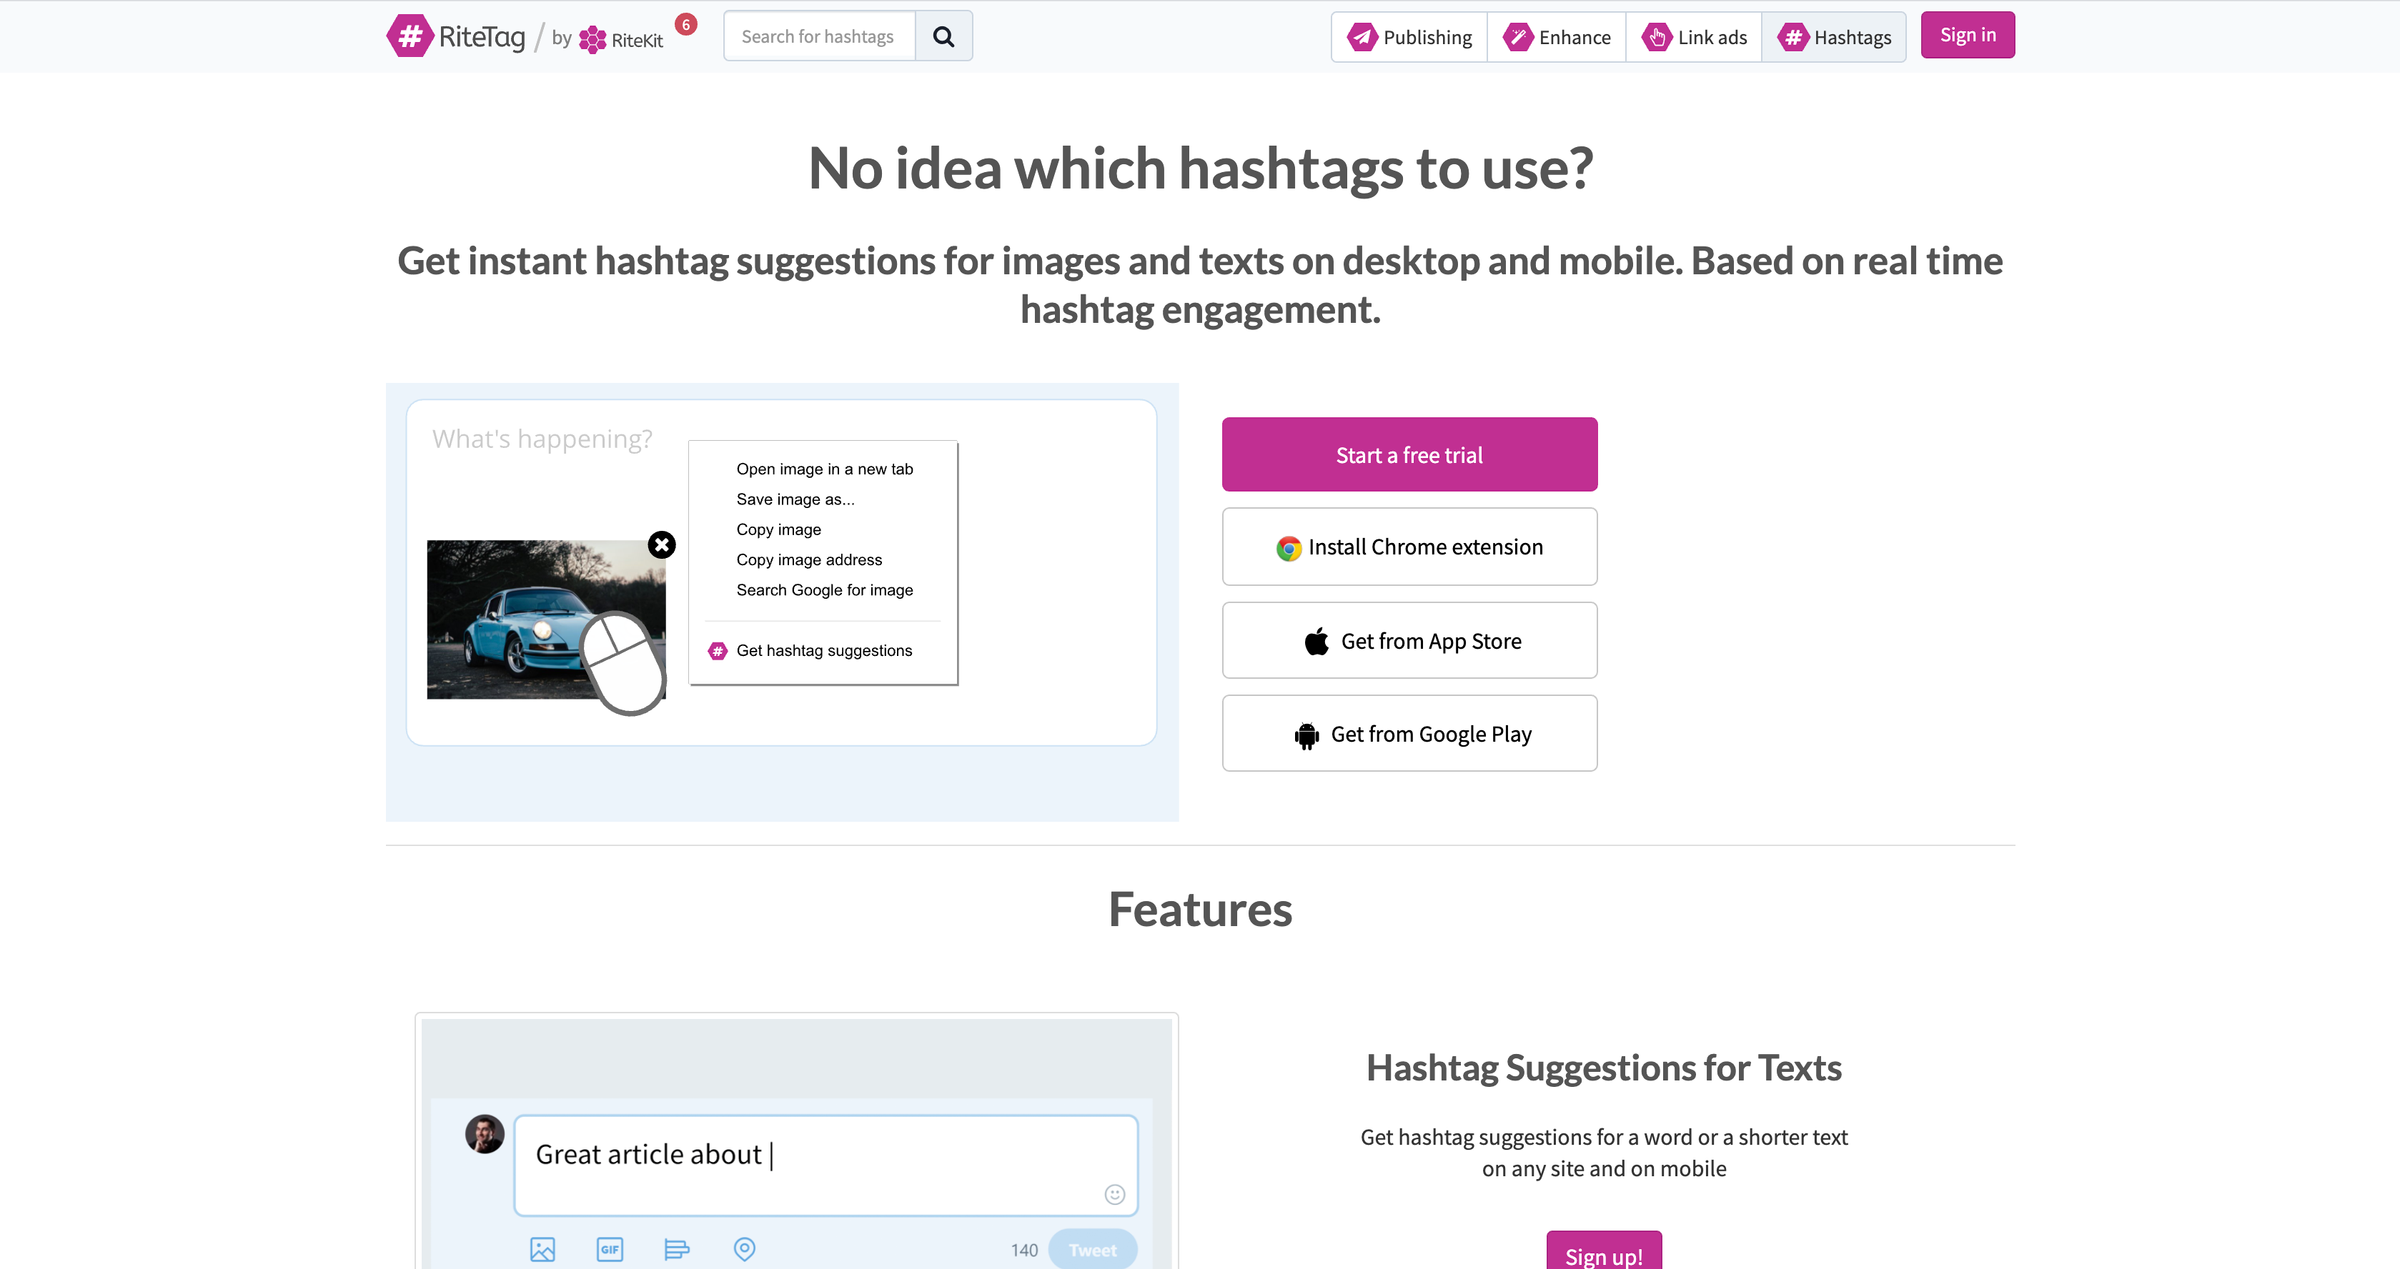Focus the Search for hashtags field

point(819,37)
